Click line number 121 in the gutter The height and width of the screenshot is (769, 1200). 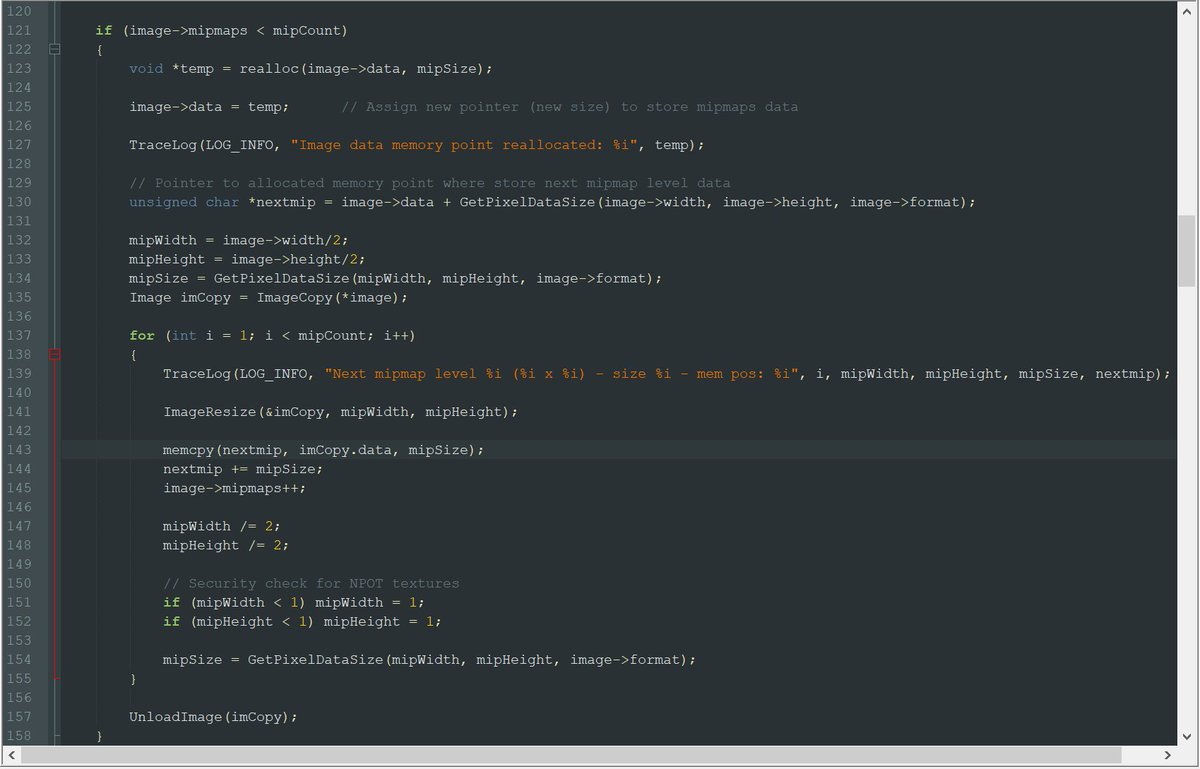(19, 30)
